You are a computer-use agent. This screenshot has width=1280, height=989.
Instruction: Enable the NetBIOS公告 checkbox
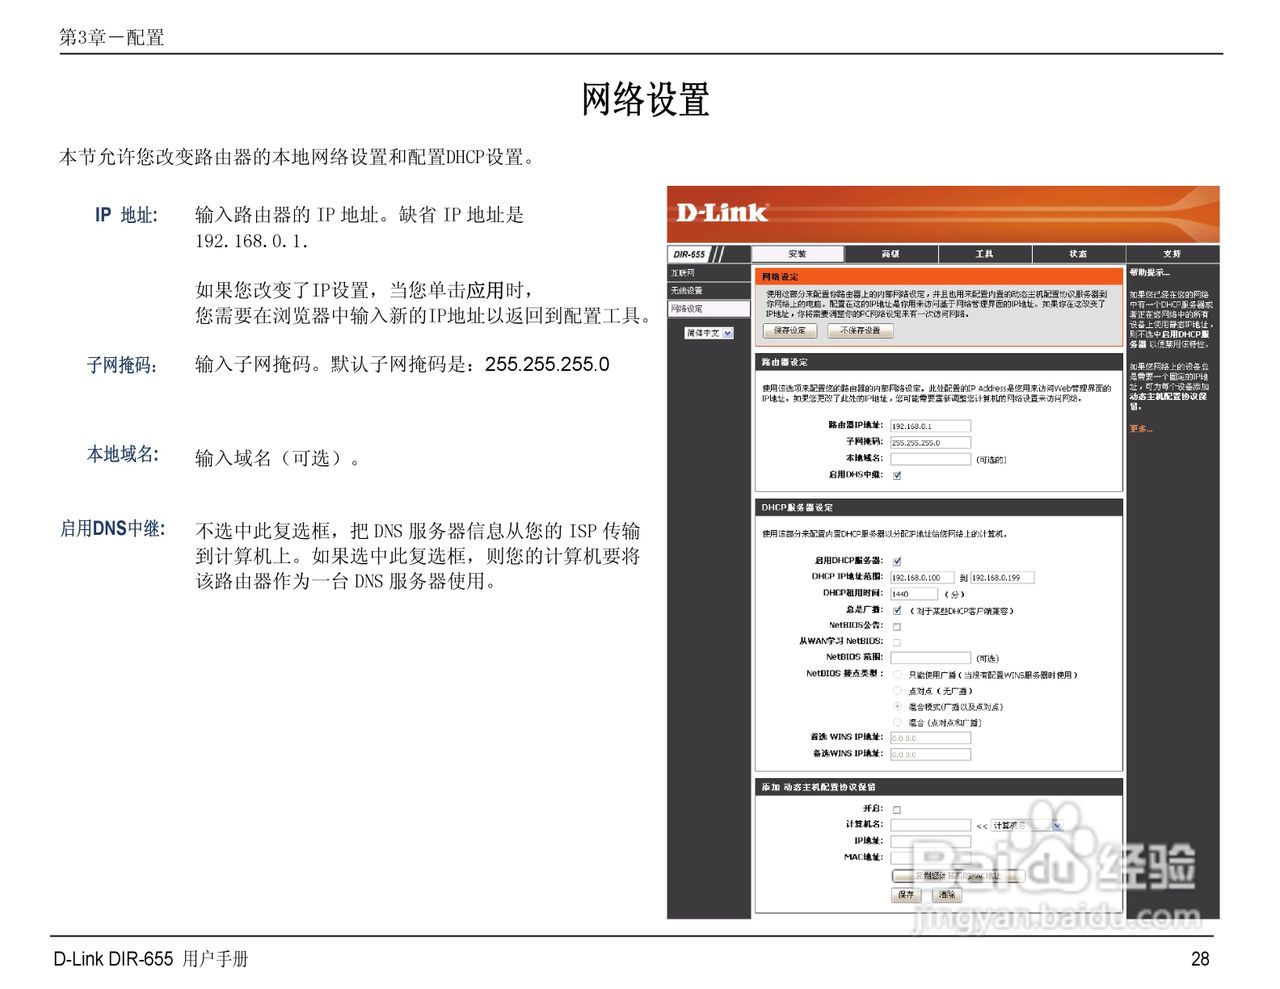click(897, 626)
